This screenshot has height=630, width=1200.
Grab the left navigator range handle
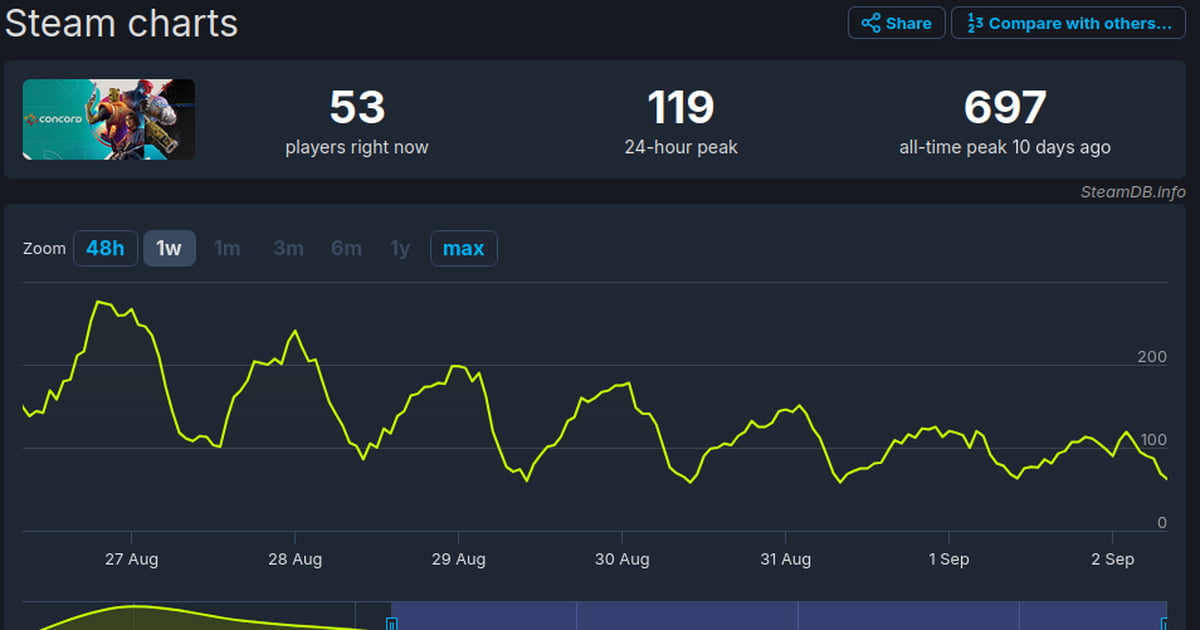tap(391, 624)
